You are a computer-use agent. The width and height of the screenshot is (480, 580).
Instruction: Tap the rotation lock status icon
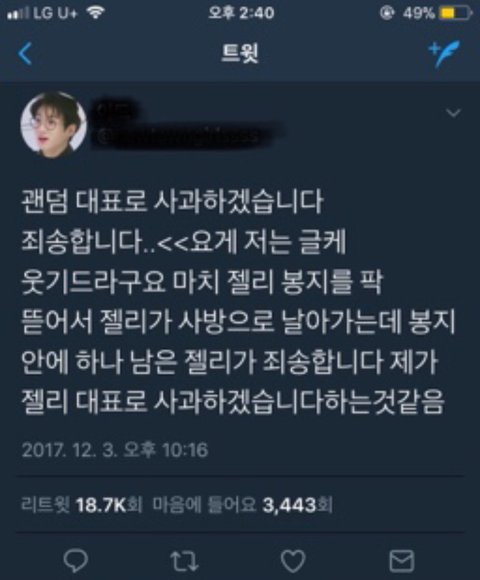coord(387,13)
